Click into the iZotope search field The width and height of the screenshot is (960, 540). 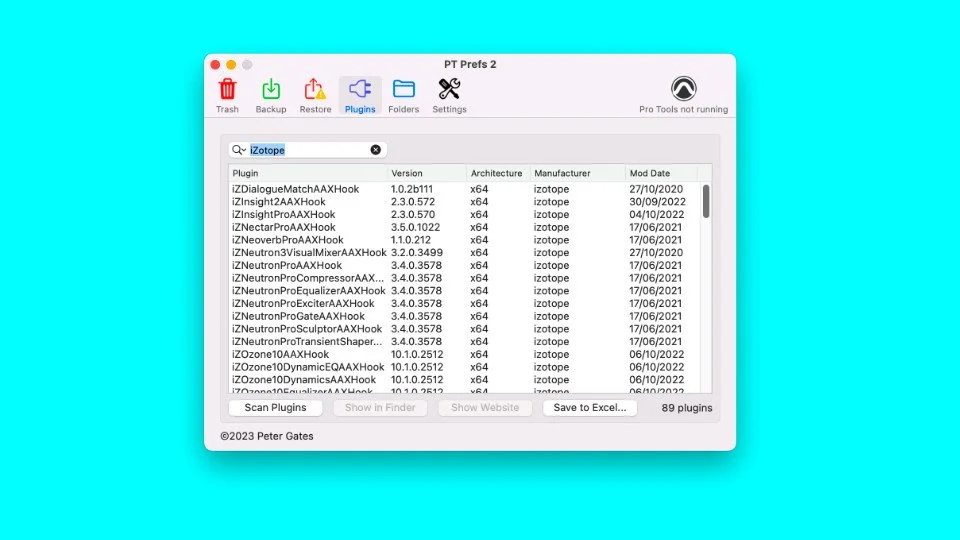pyautogui.click(x=307, y=150)
